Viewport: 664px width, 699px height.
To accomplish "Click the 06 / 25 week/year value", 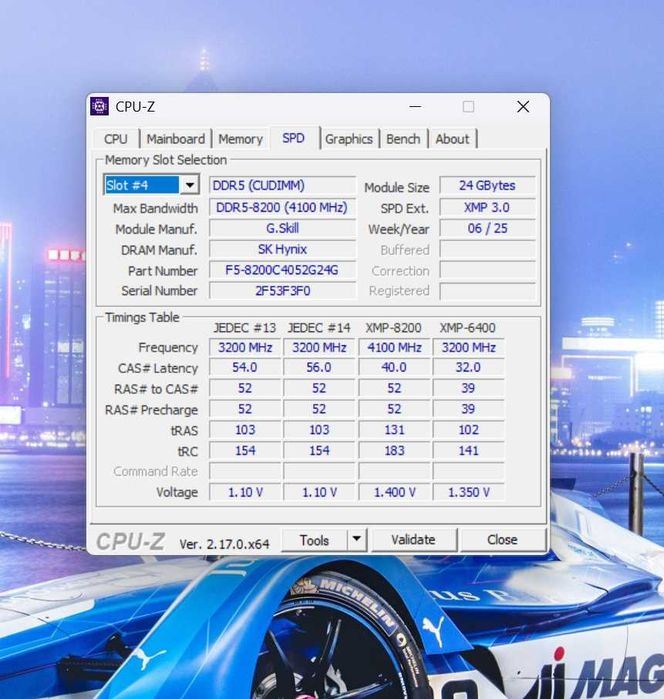I will click(x=487, y=228).
